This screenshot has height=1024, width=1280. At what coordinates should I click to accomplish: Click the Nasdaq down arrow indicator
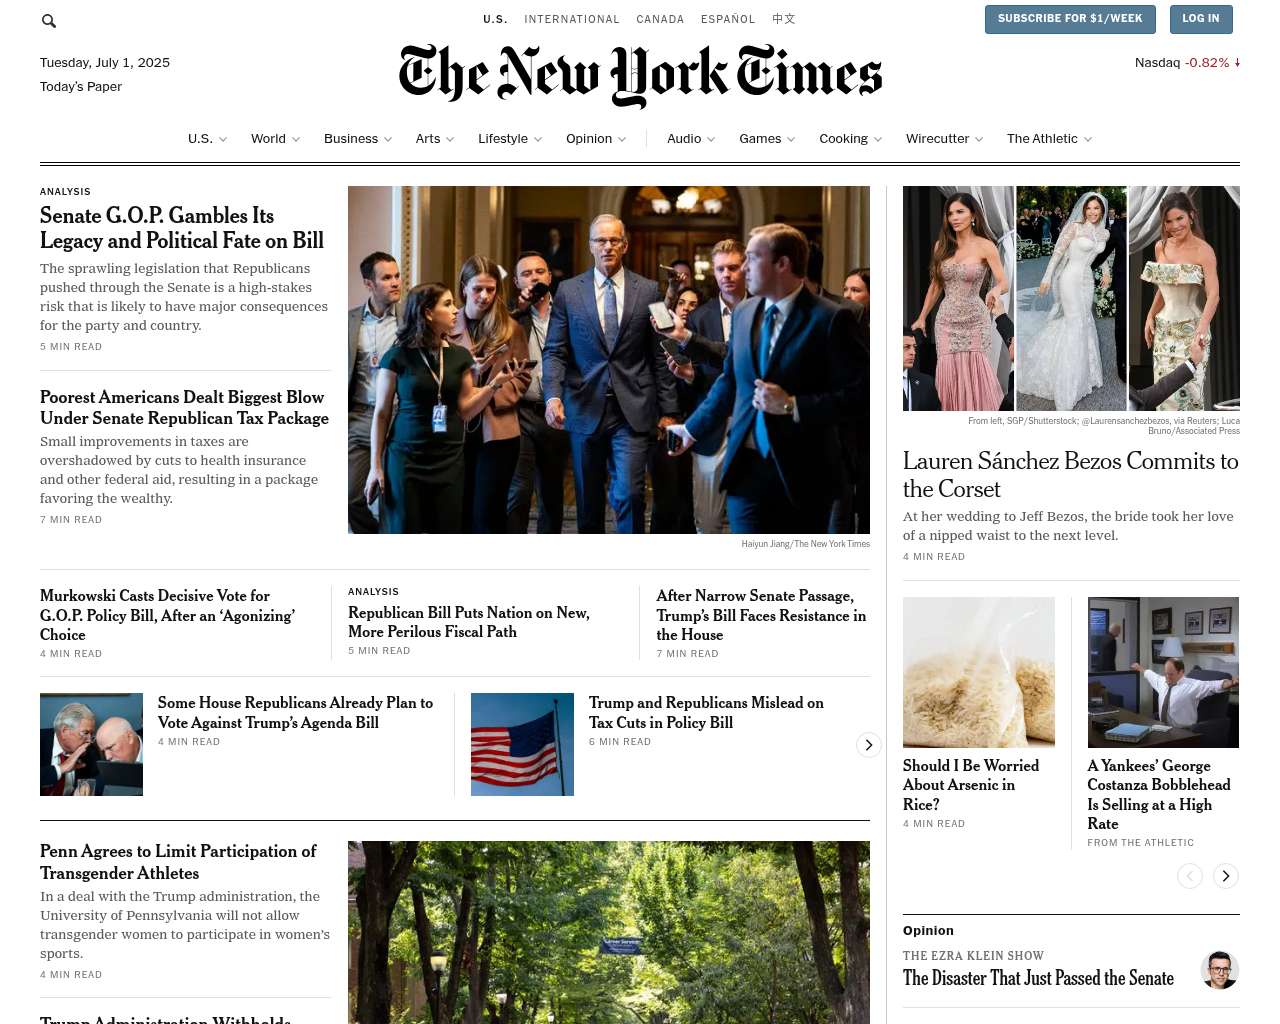tap(1237, 62)
